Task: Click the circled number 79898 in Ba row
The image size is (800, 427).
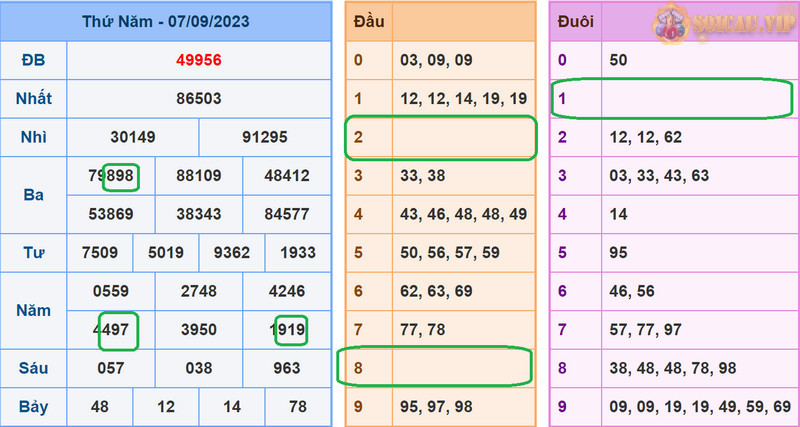Action: (x=111, y=176)
